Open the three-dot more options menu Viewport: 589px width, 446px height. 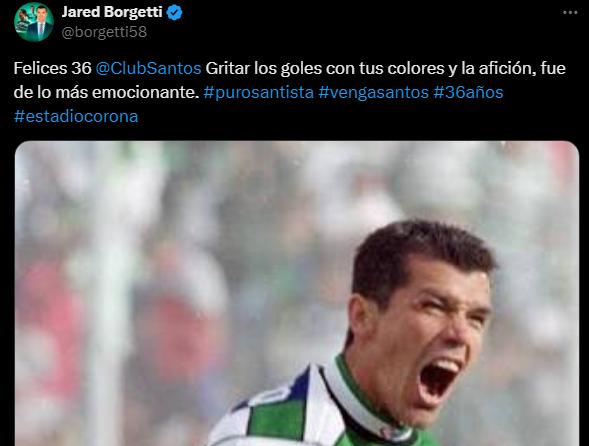[570, 12]
